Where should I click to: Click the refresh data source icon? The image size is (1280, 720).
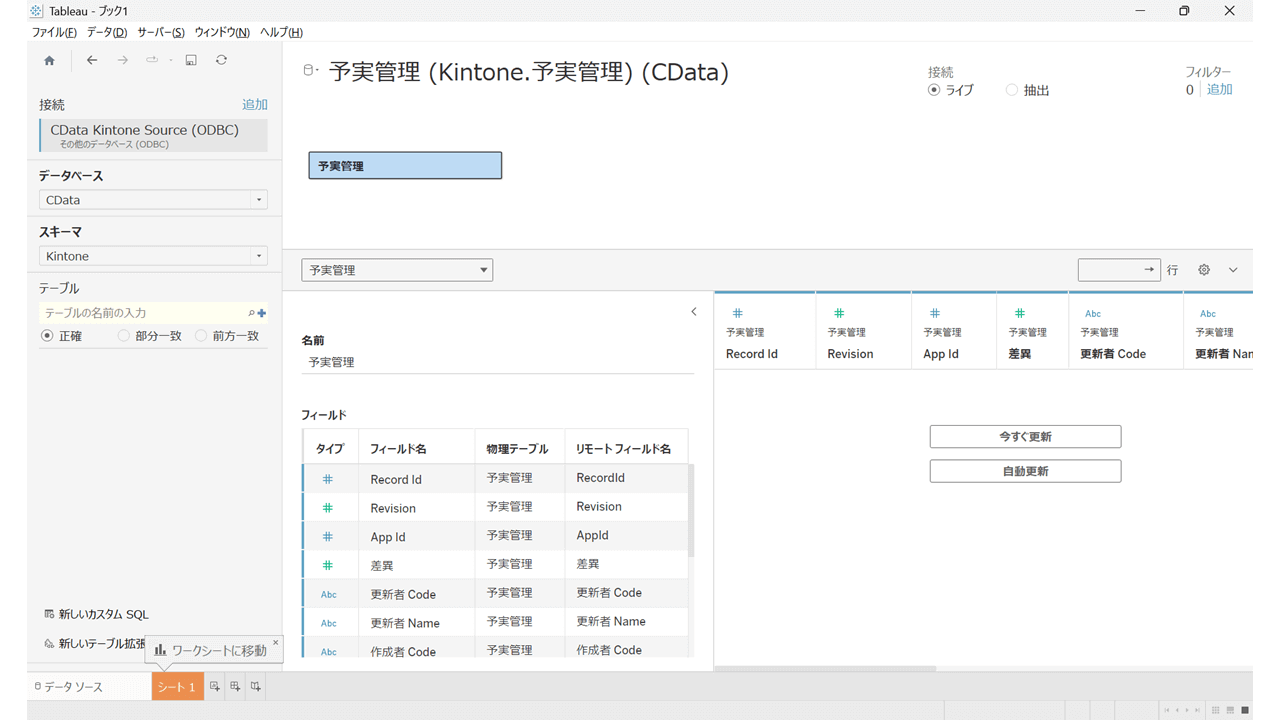point(221,60)
